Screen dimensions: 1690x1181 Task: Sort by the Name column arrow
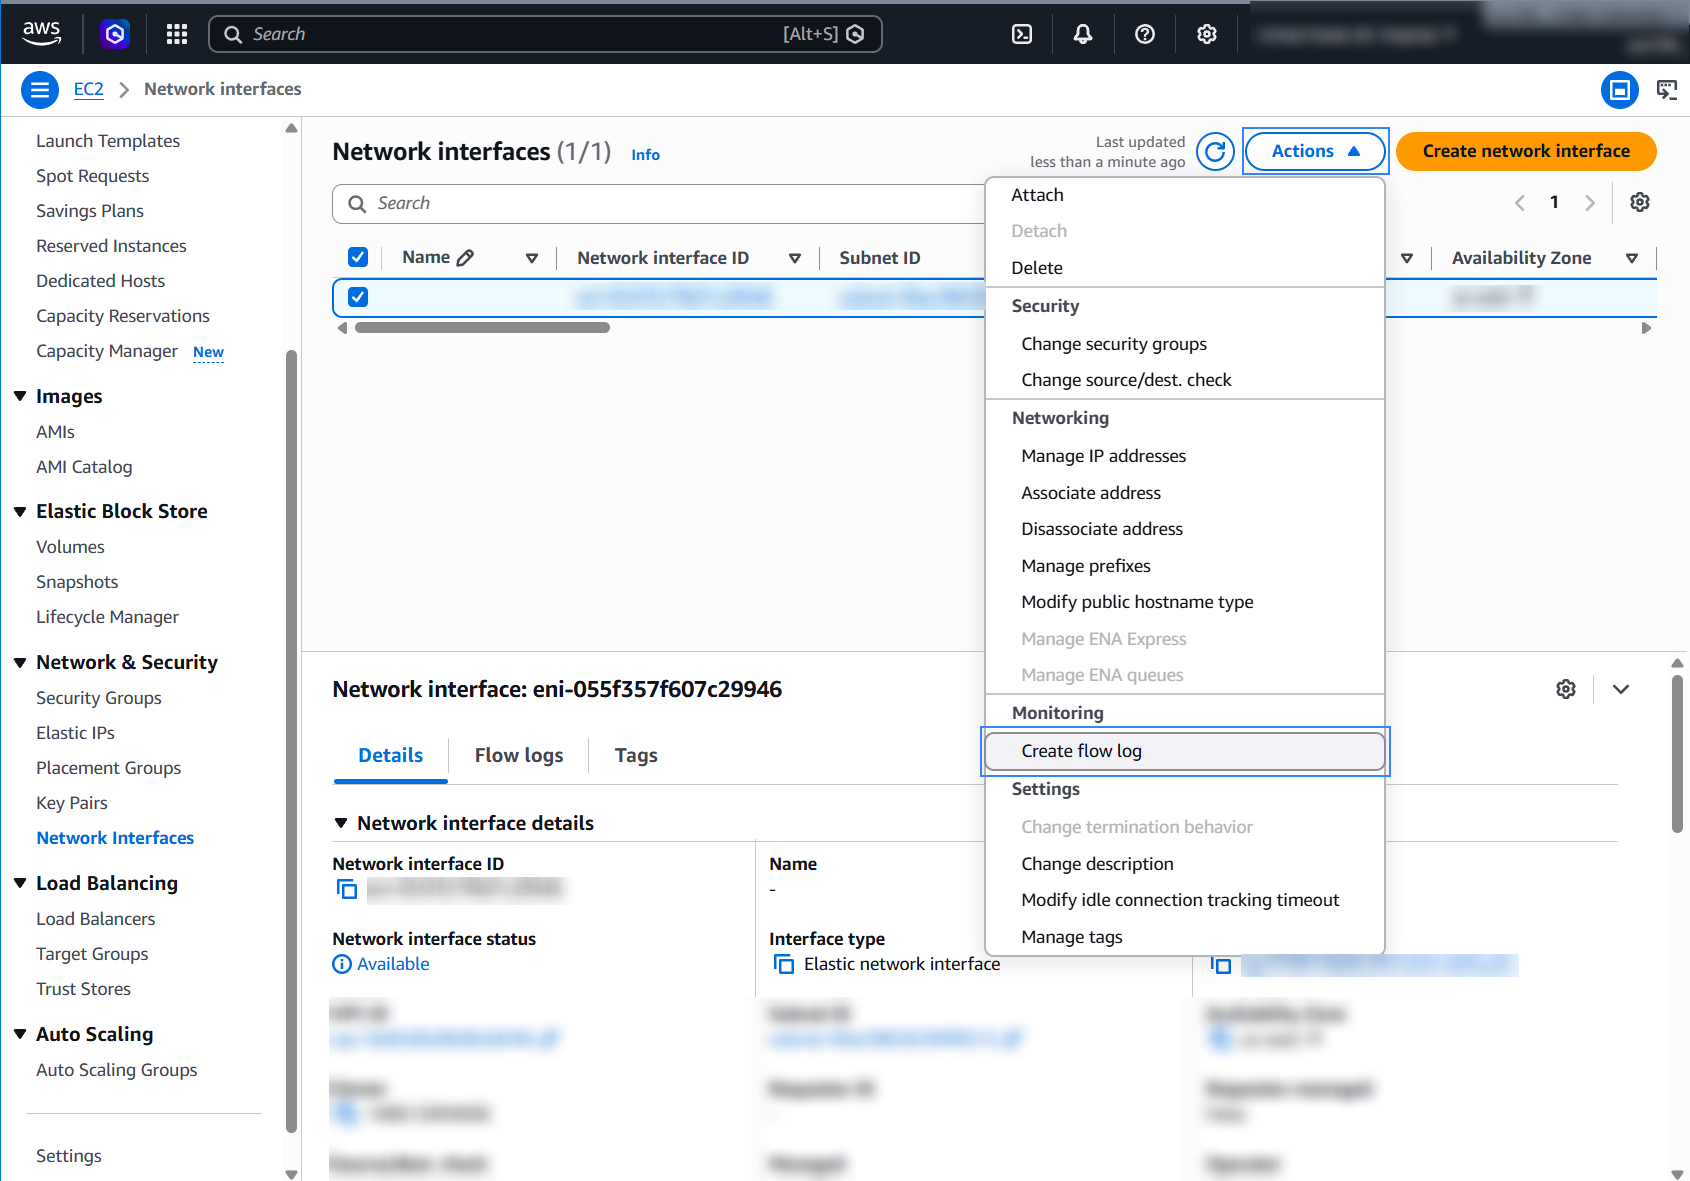(532, 258)
